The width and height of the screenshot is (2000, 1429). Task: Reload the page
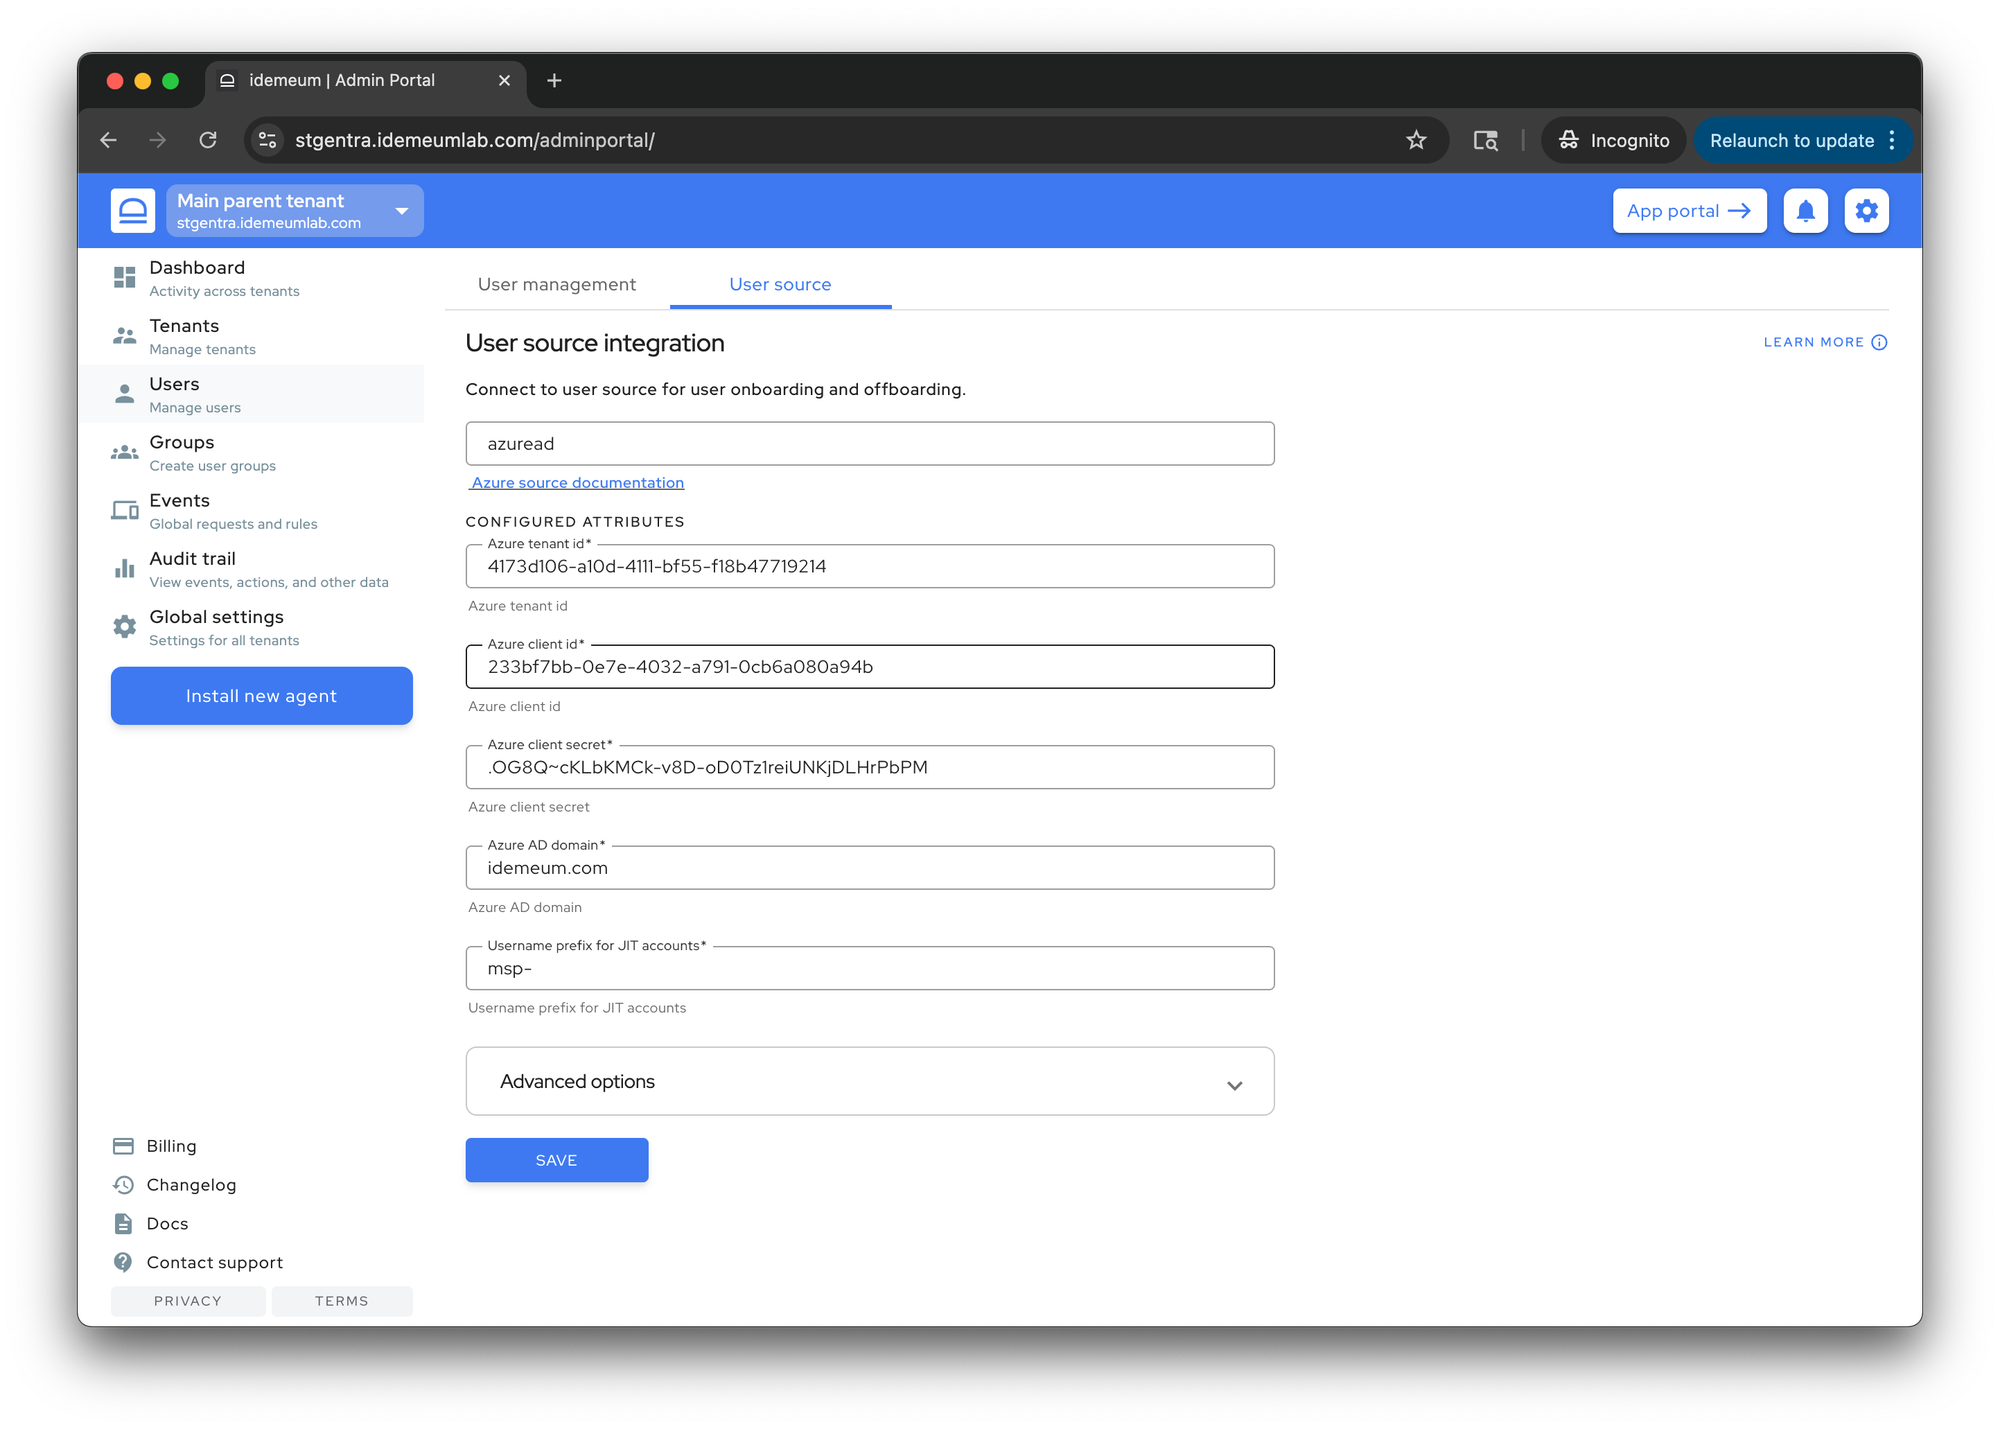tap(208, 140)
